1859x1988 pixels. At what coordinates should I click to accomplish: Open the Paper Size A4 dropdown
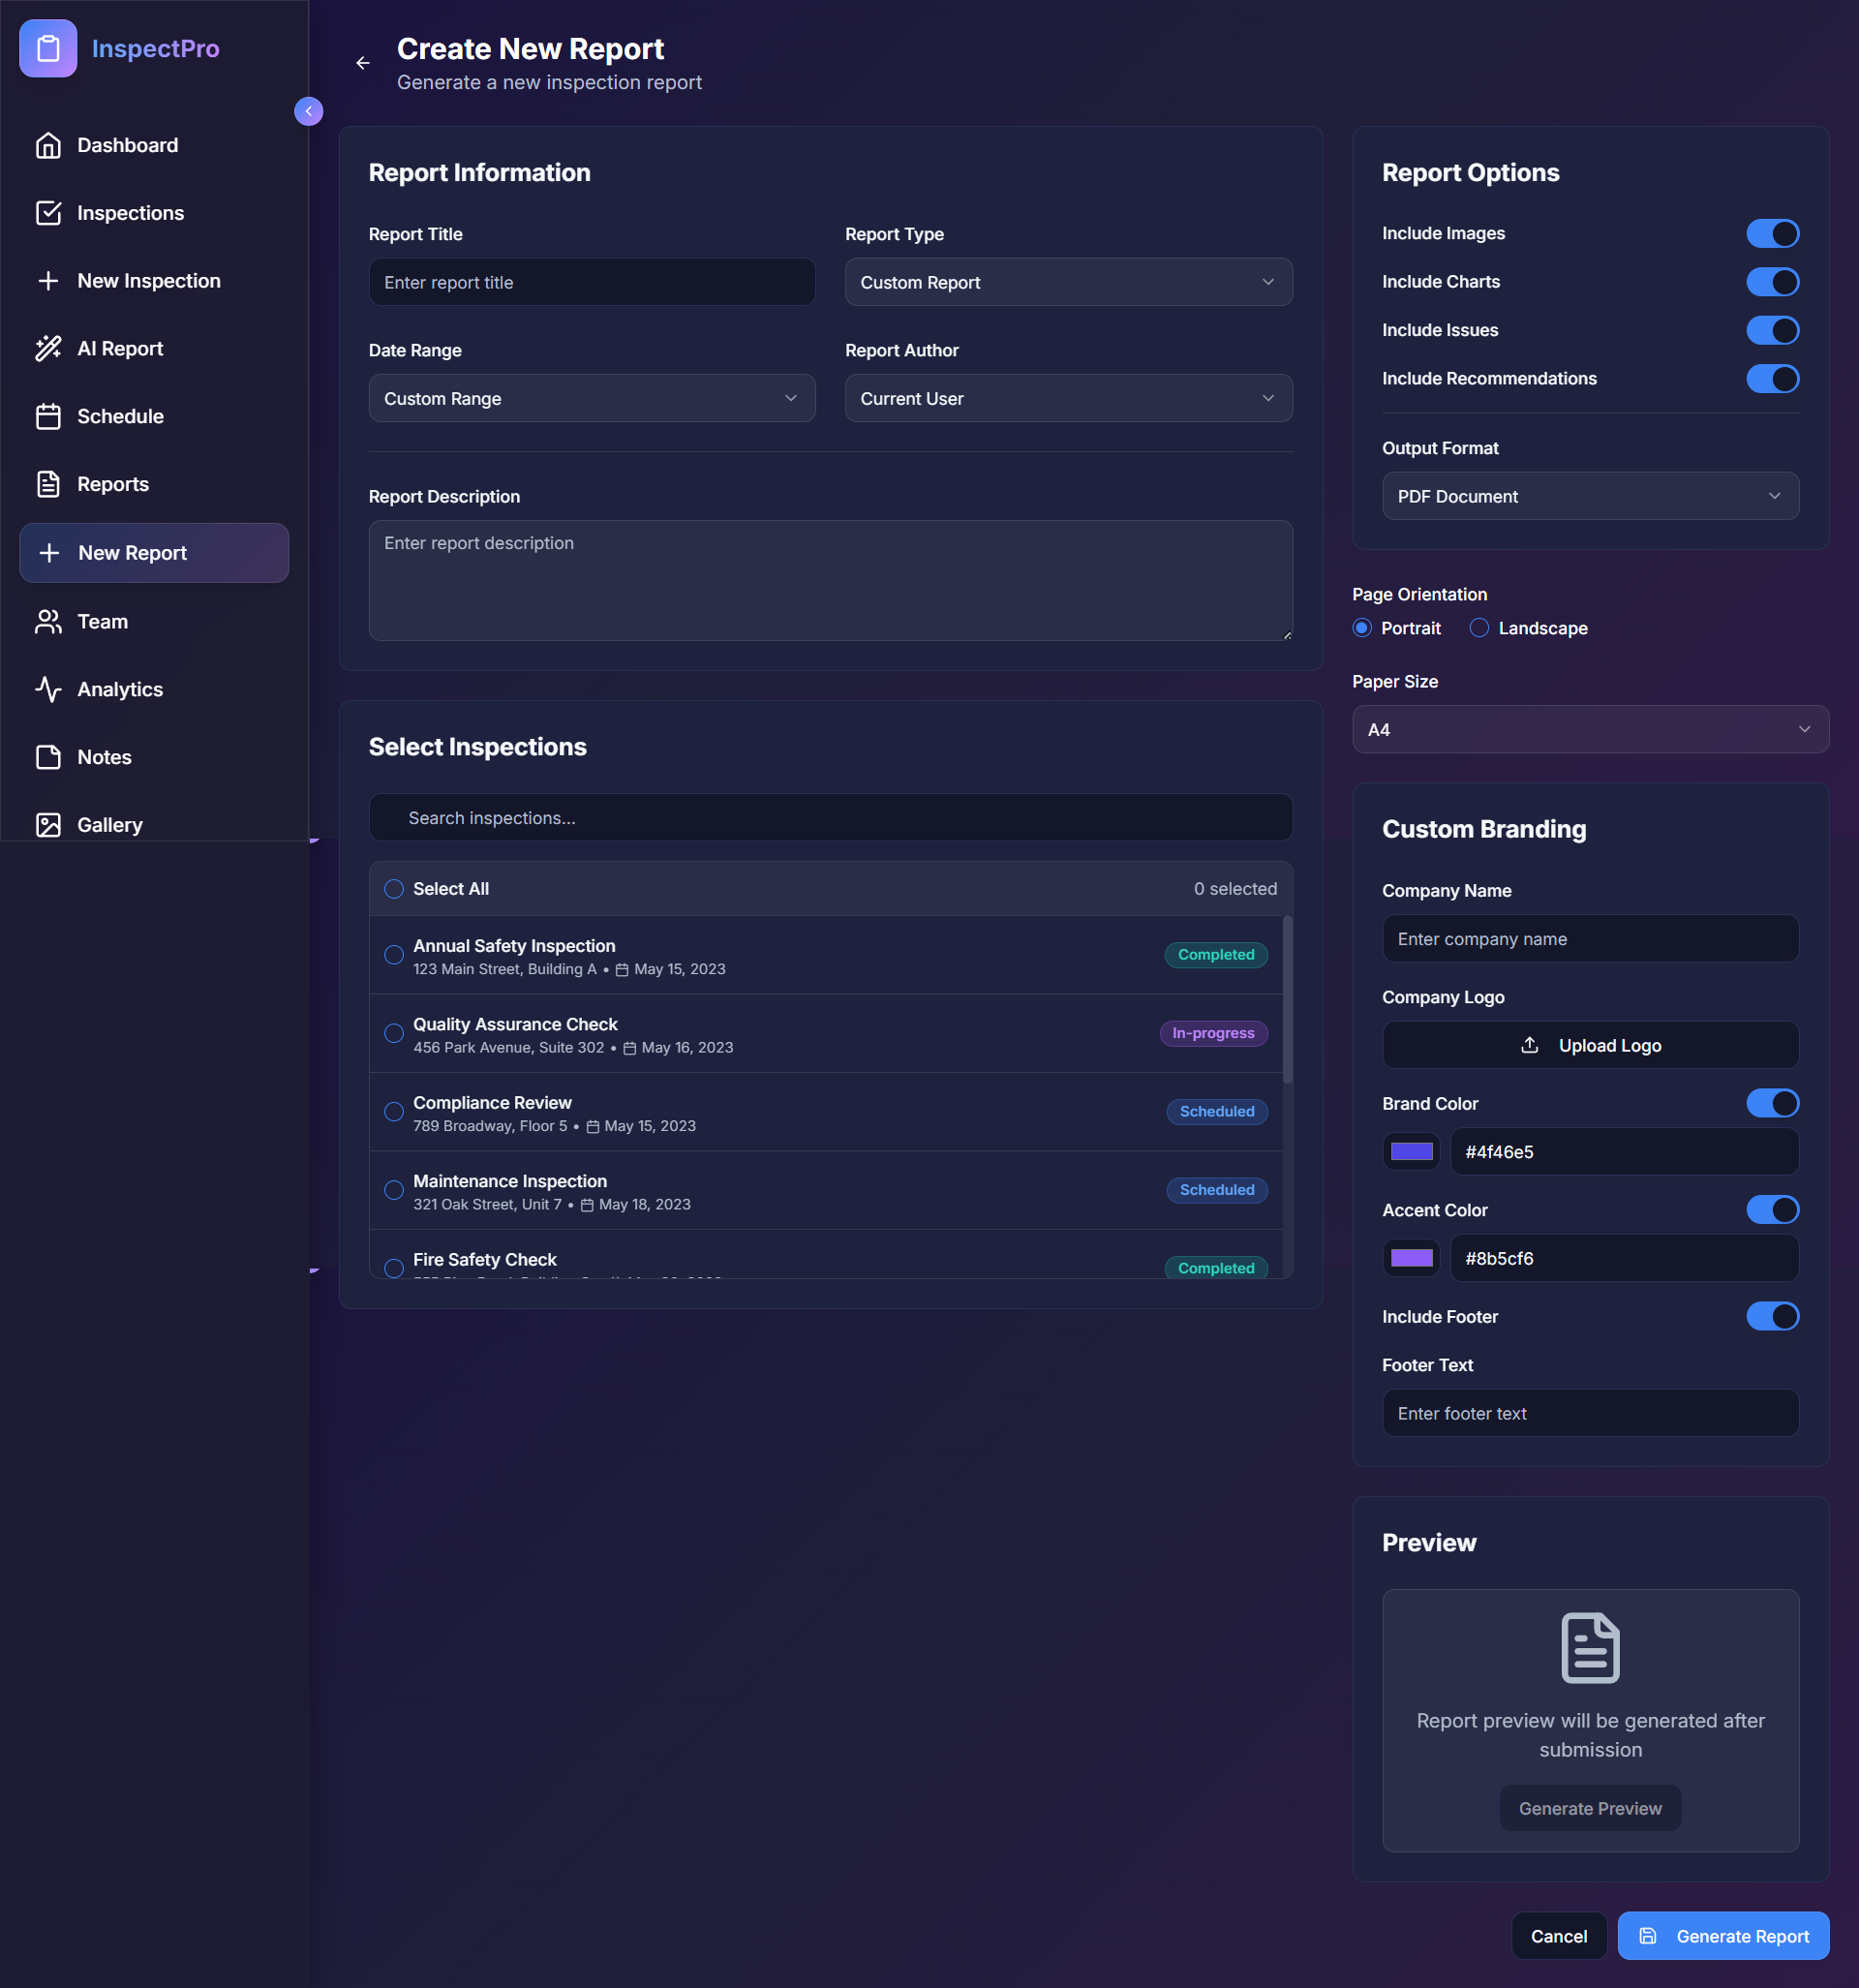[1590, 729]
